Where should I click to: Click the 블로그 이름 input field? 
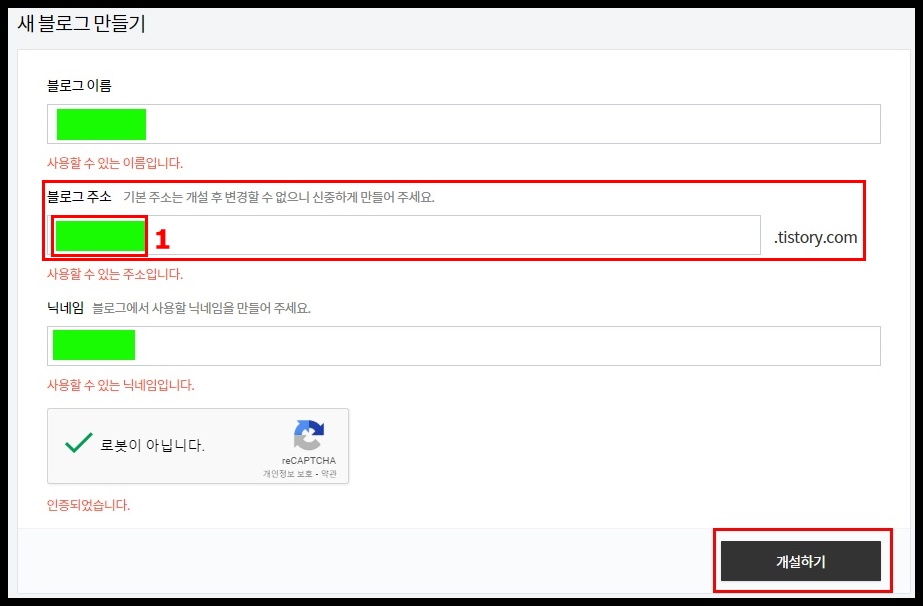[x=464, y=124]
